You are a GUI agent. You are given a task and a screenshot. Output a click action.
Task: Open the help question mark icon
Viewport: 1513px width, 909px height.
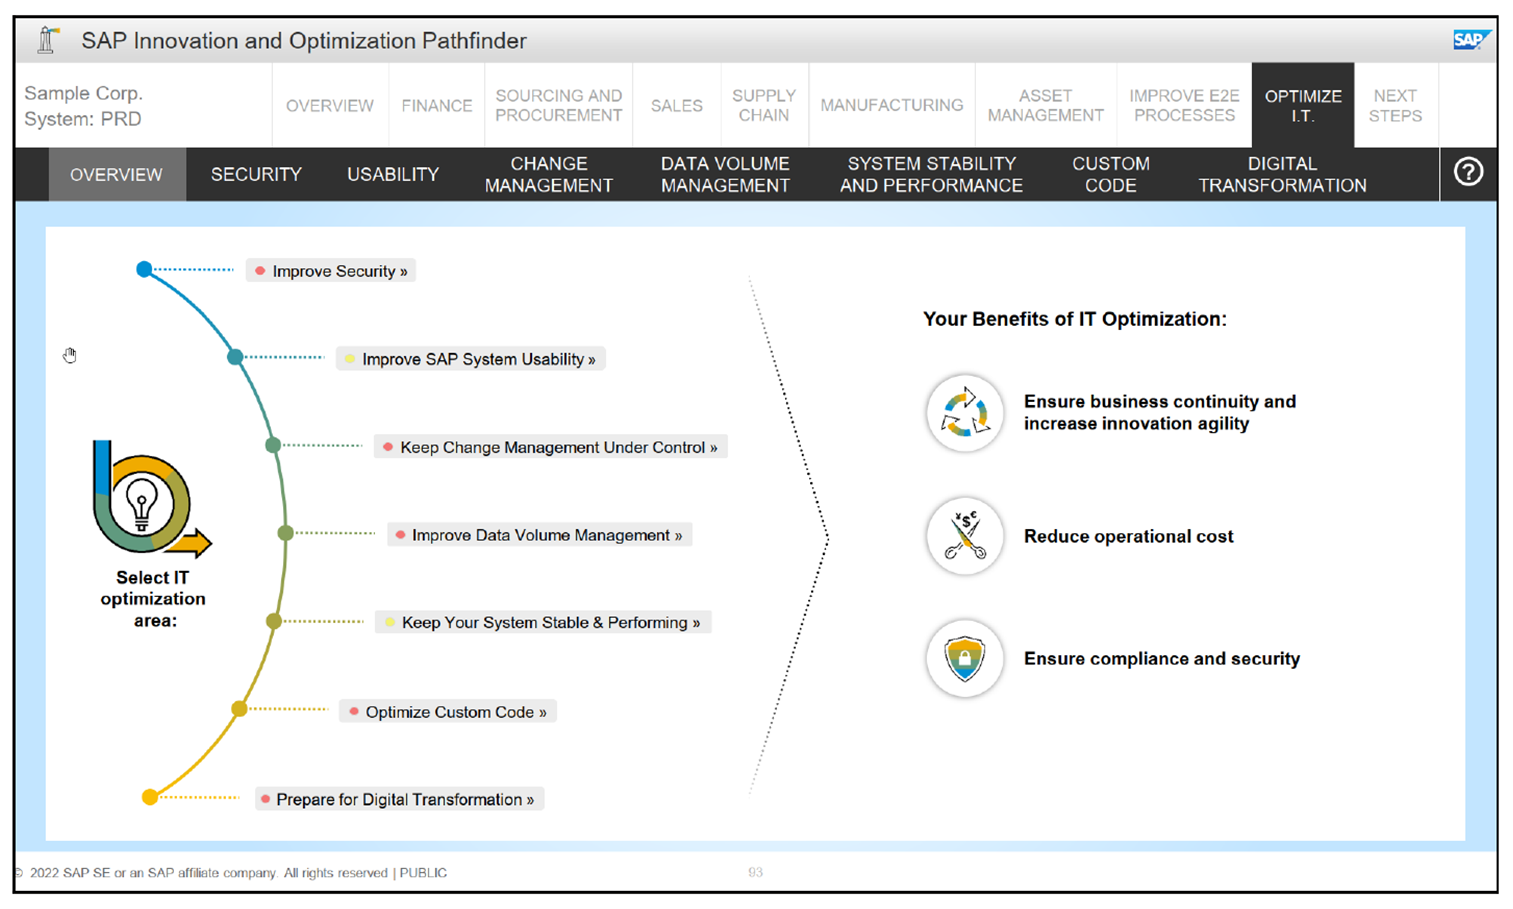pos(1468,172)
